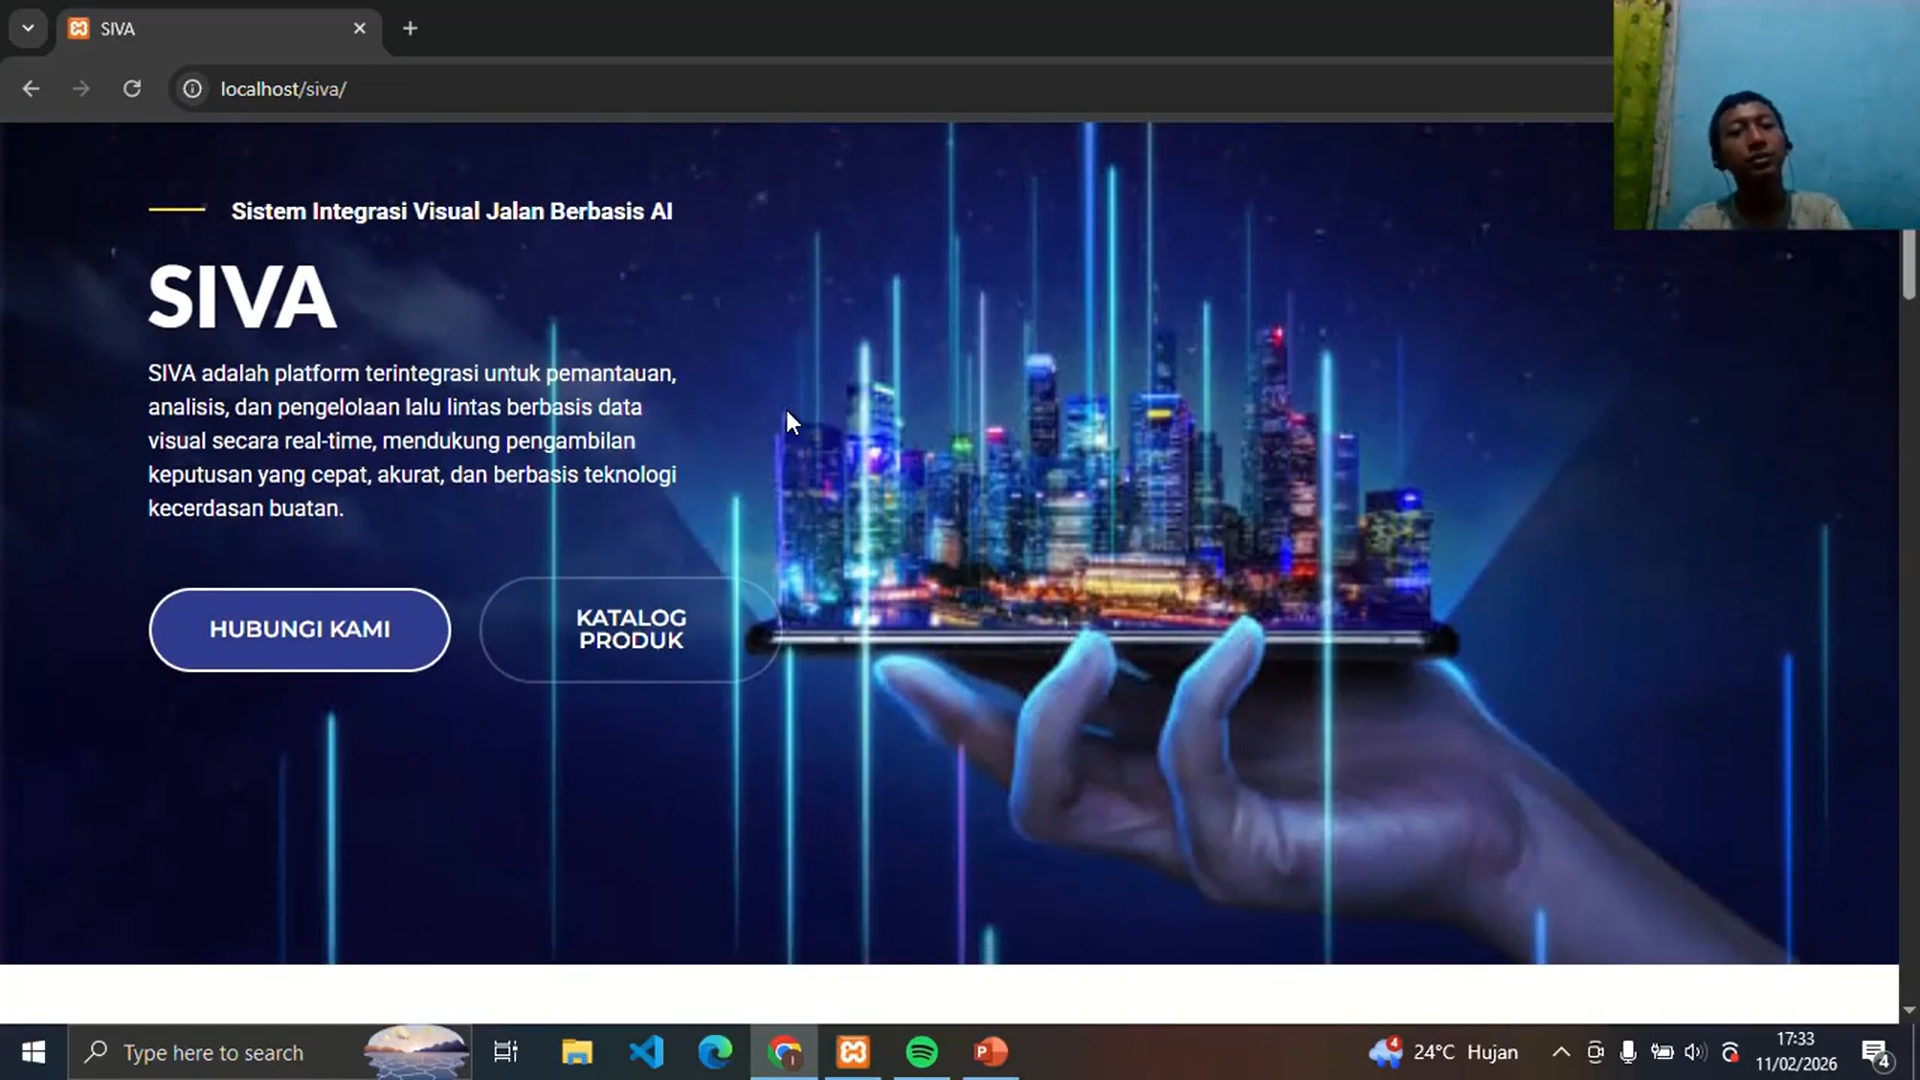
Task: Open Microsoft Edge from taskbar
Action: (x=715, y=1052)
